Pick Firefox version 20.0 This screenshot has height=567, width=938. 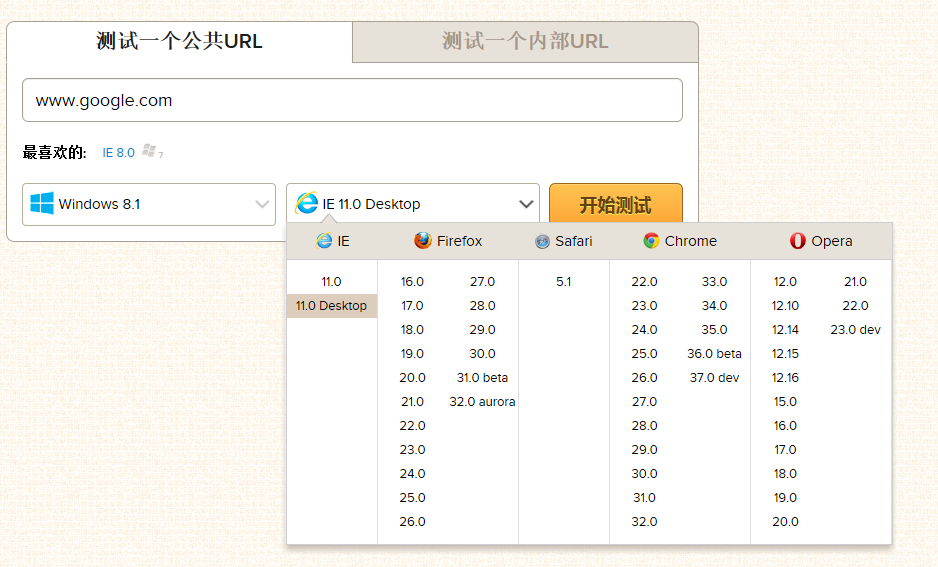click(x=412, y=377)
